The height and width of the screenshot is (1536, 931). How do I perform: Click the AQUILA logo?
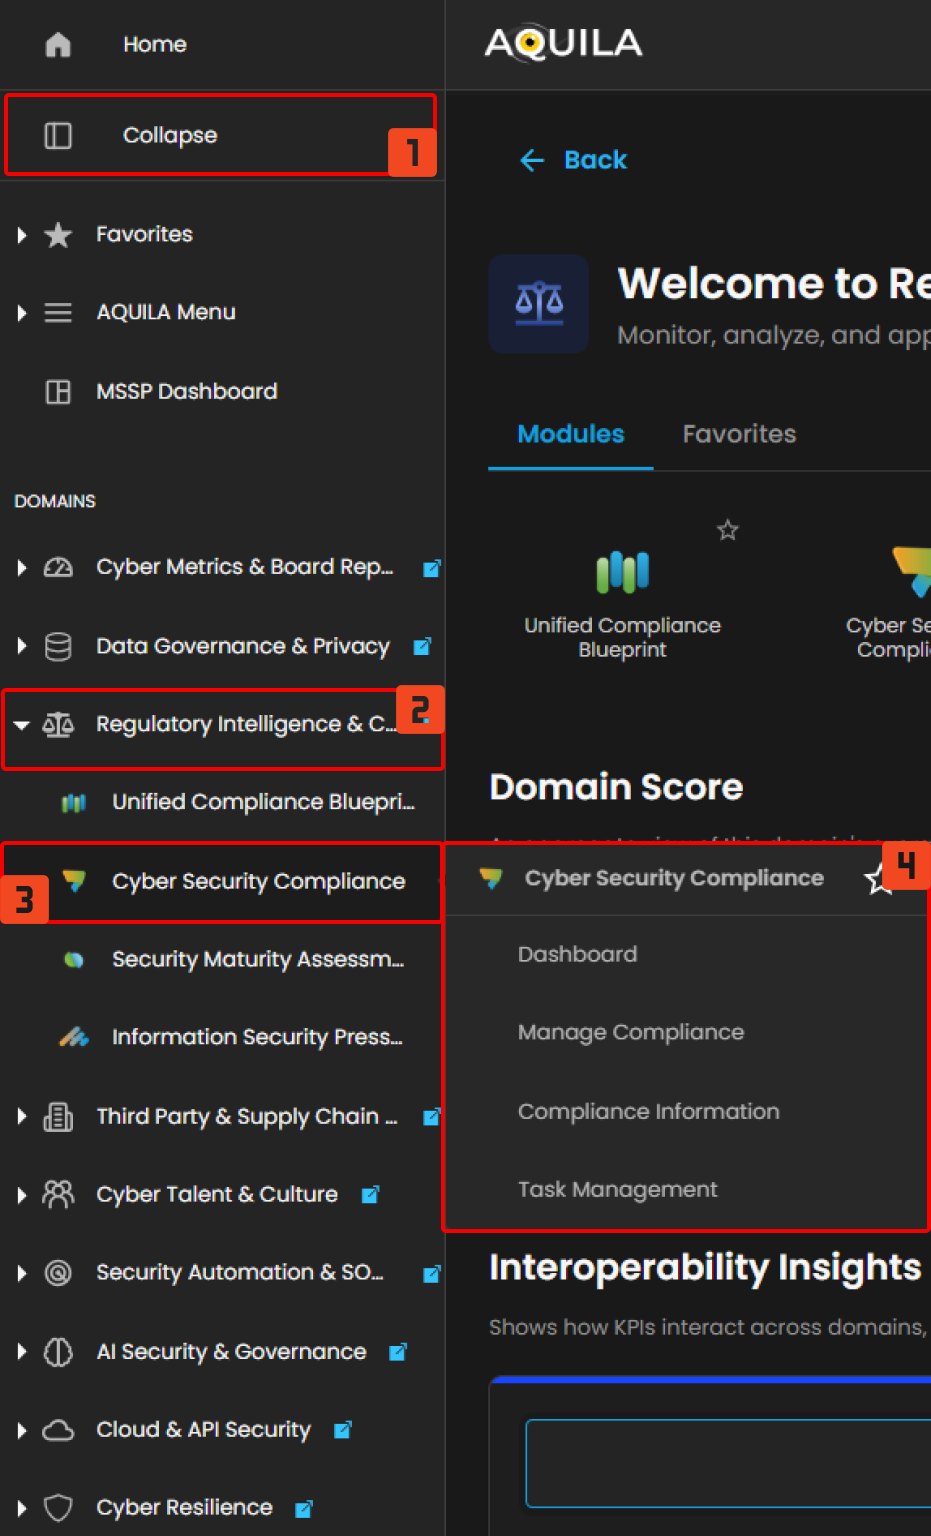point(563,43)
